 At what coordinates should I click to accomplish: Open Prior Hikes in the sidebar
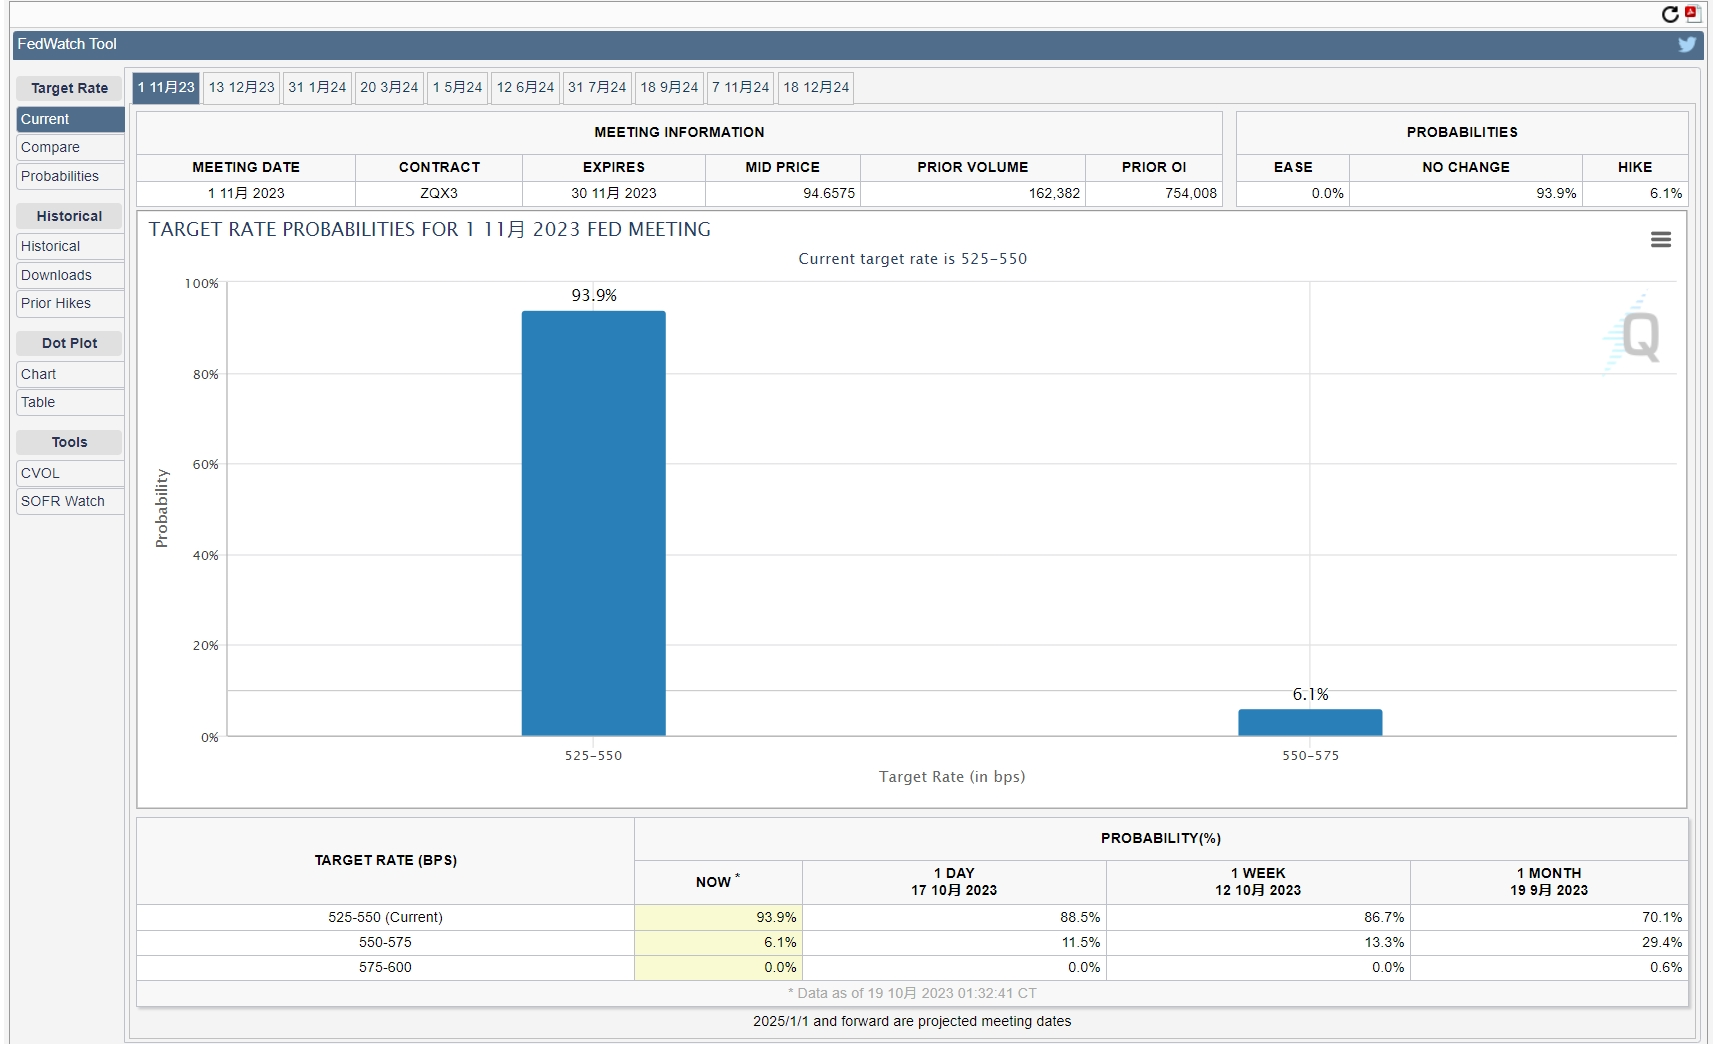click(70, 303)
